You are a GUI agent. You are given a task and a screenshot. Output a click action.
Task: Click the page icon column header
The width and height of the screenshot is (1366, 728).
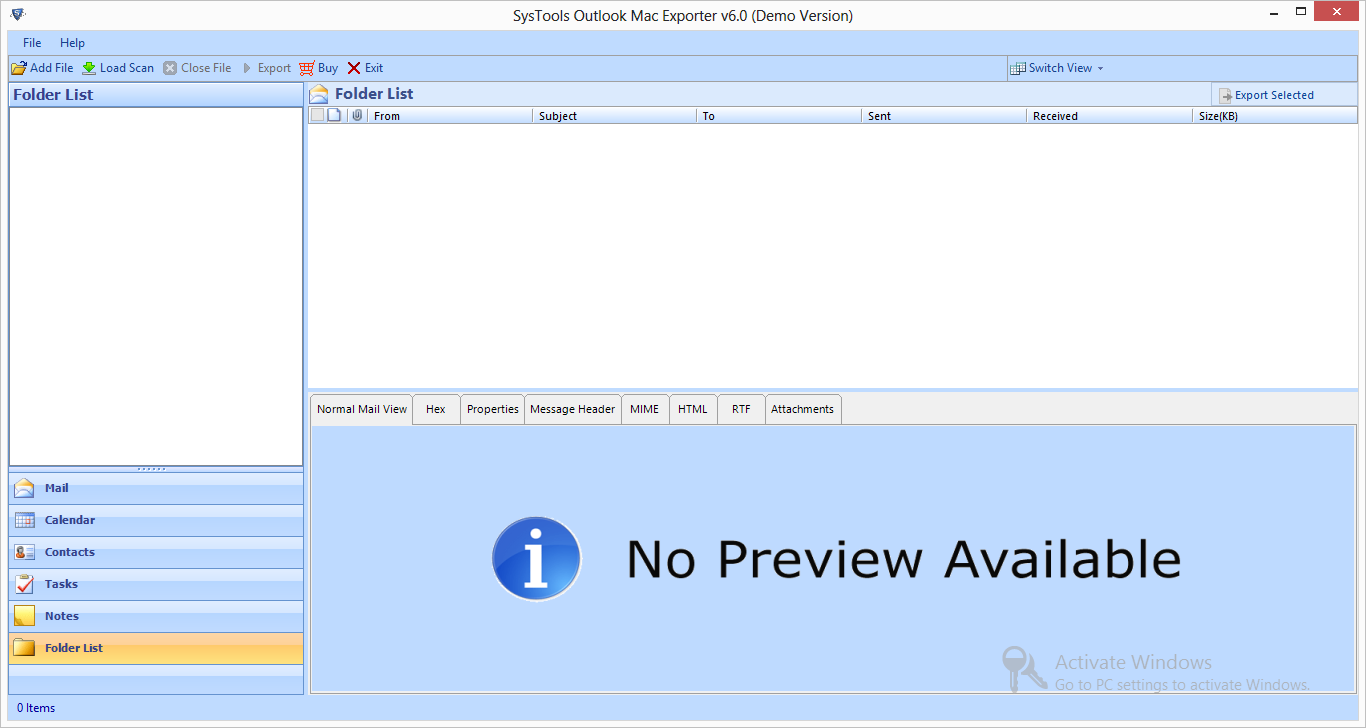tap(335, 115)
